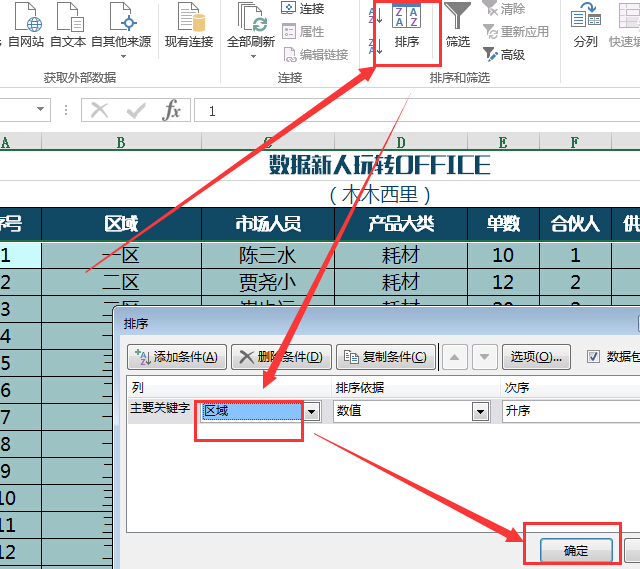
Task: Click the 市场人员 header cell
Action: (268, 224)
